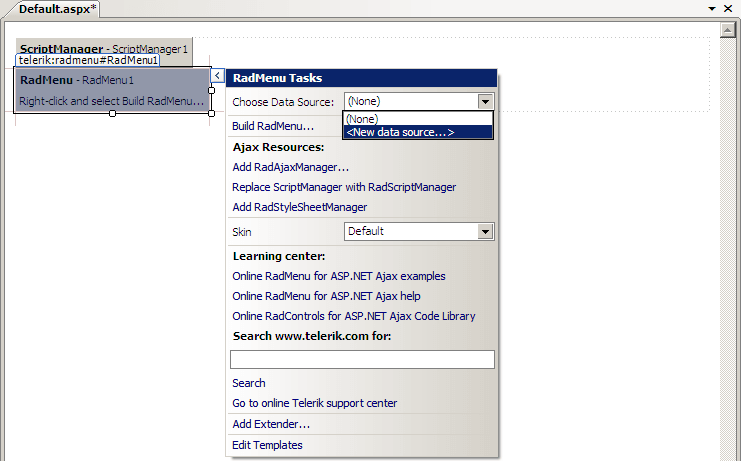This screenshot has height=462, width=741.
Task: Open the active files dropdown arrow
Action: [712, 9]
